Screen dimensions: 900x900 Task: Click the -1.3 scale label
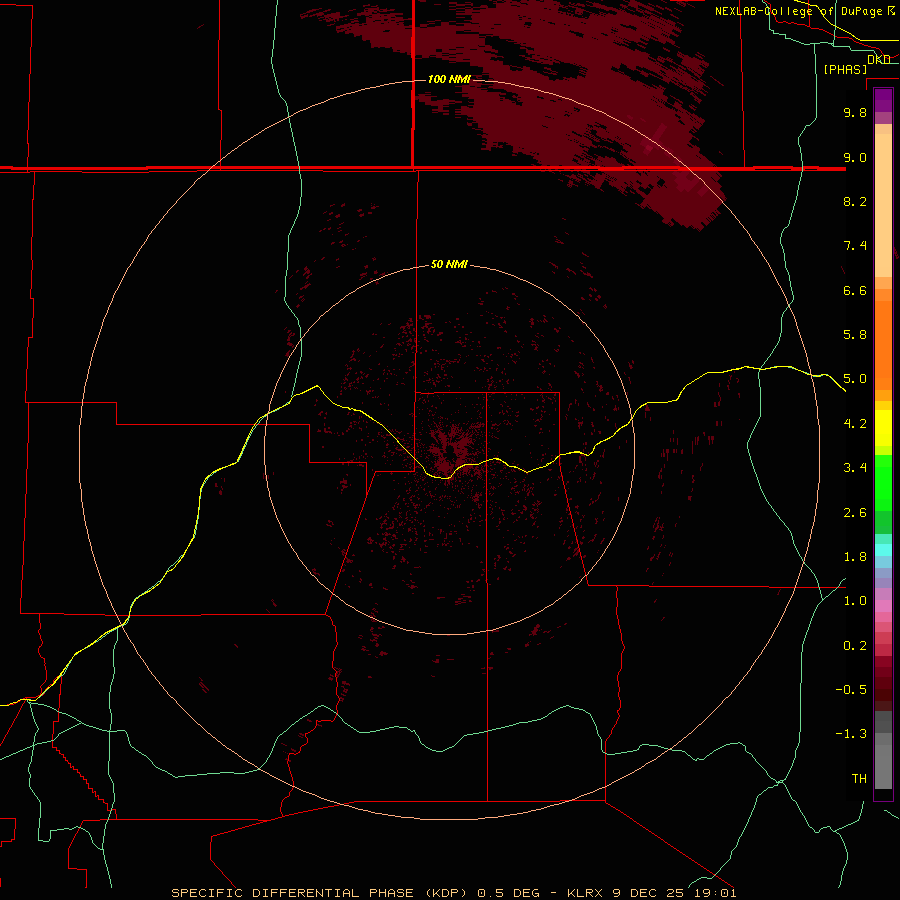(851, 734)
